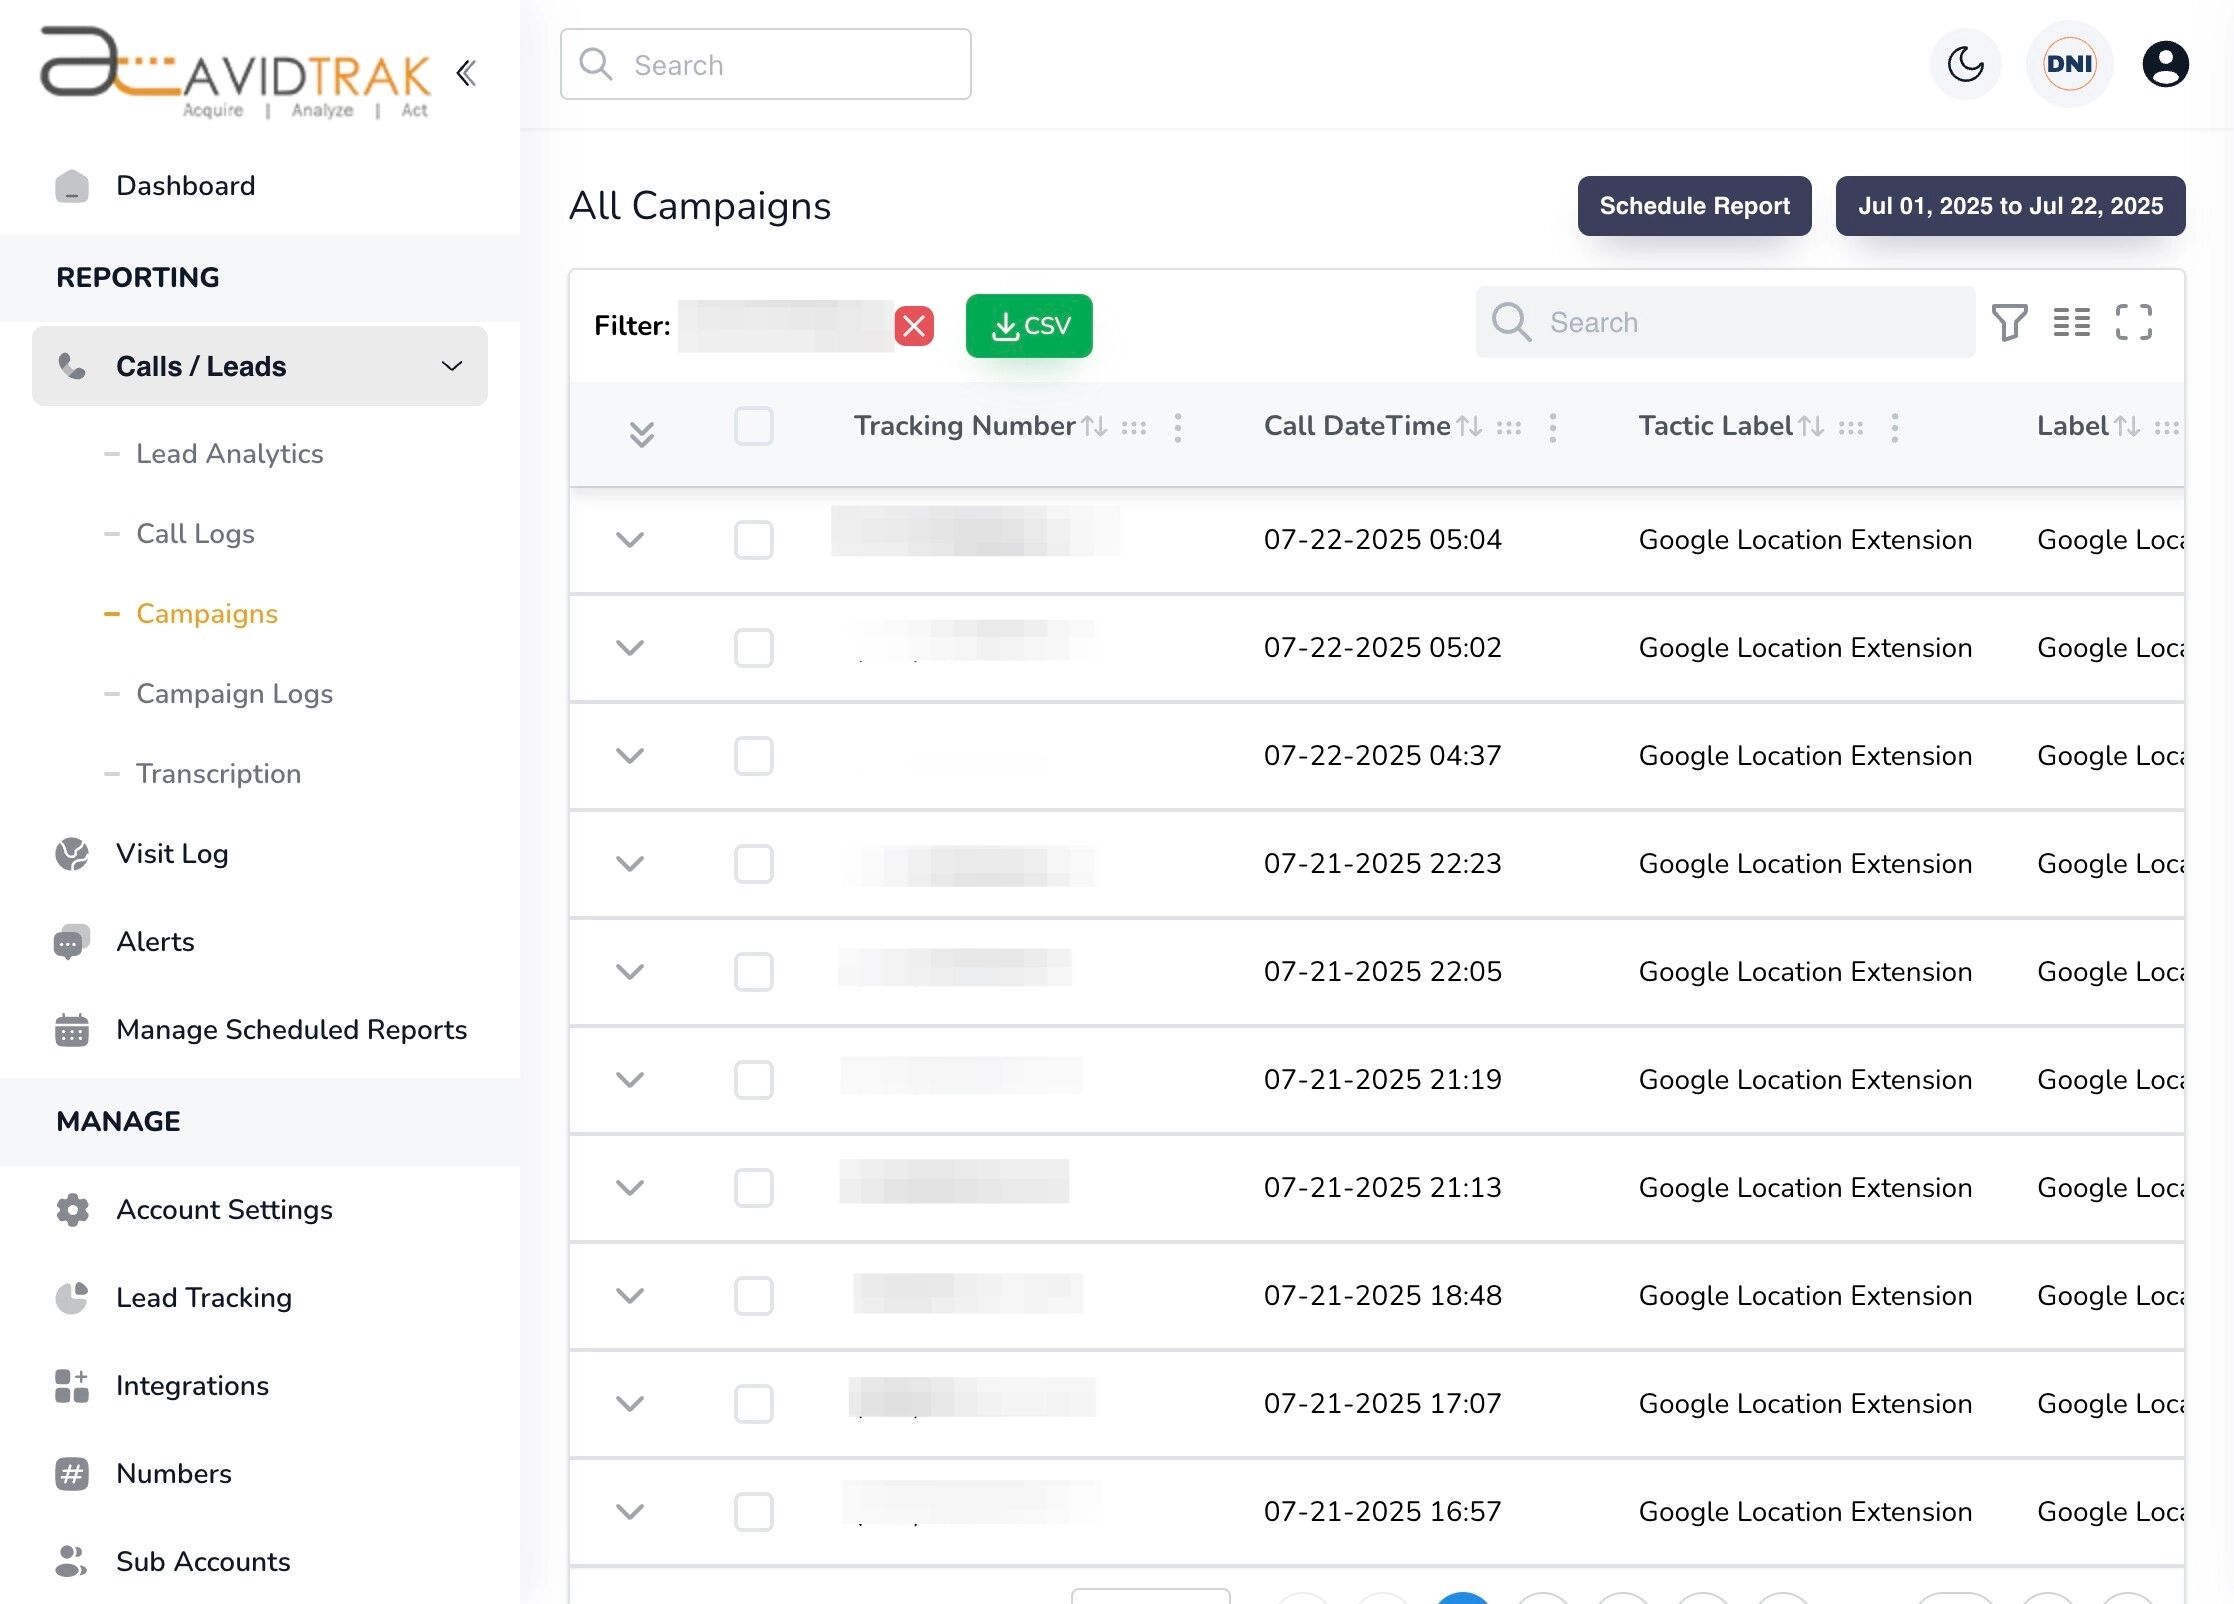The height and width of the screenshot is (1604, 2234).
Task: Open the filter funnel icon above the table
Action: click(x=2010, y=322)
